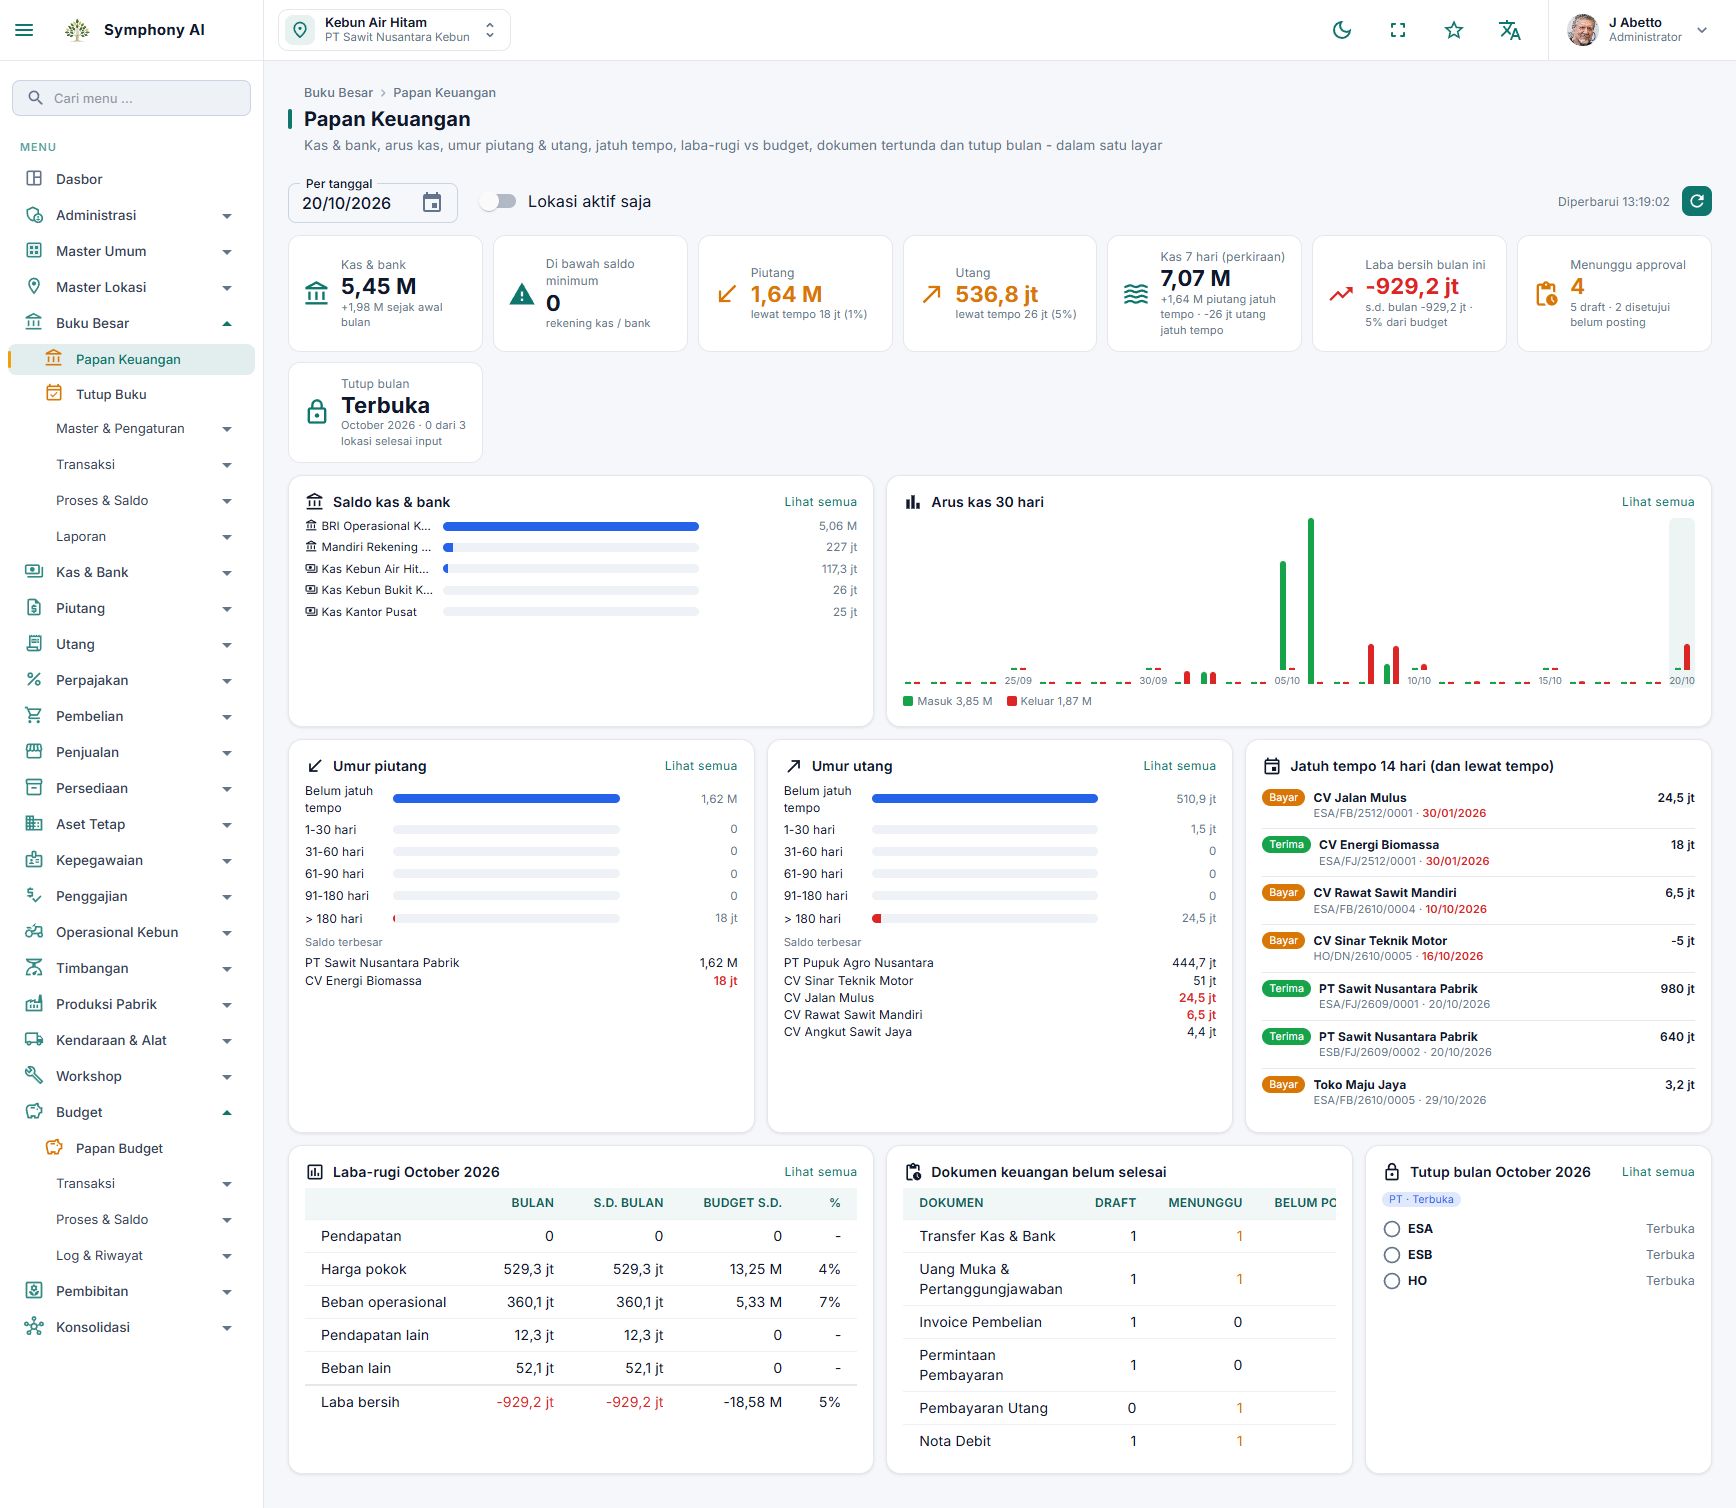Open the Kebun Air Hitam location selector
Screen dimensions: 1736x1508
394,30
